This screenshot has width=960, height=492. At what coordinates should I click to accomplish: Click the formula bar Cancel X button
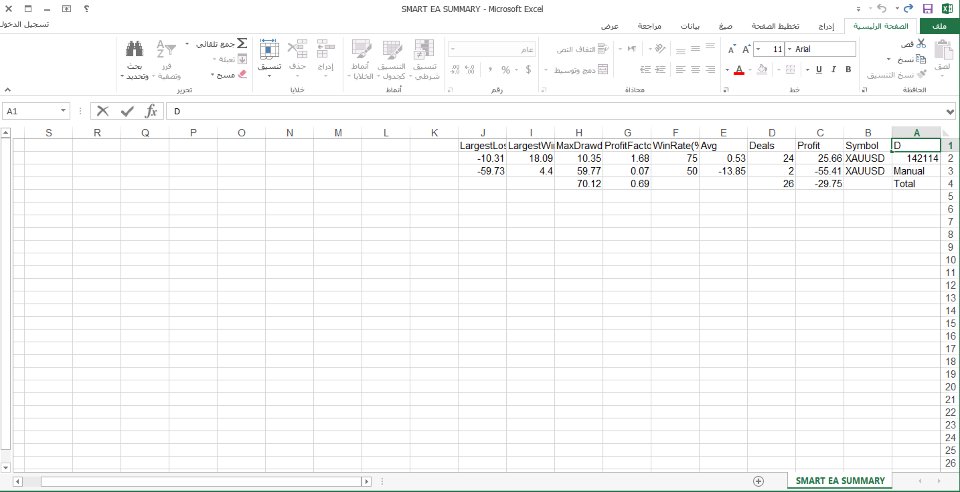(102, 111)
